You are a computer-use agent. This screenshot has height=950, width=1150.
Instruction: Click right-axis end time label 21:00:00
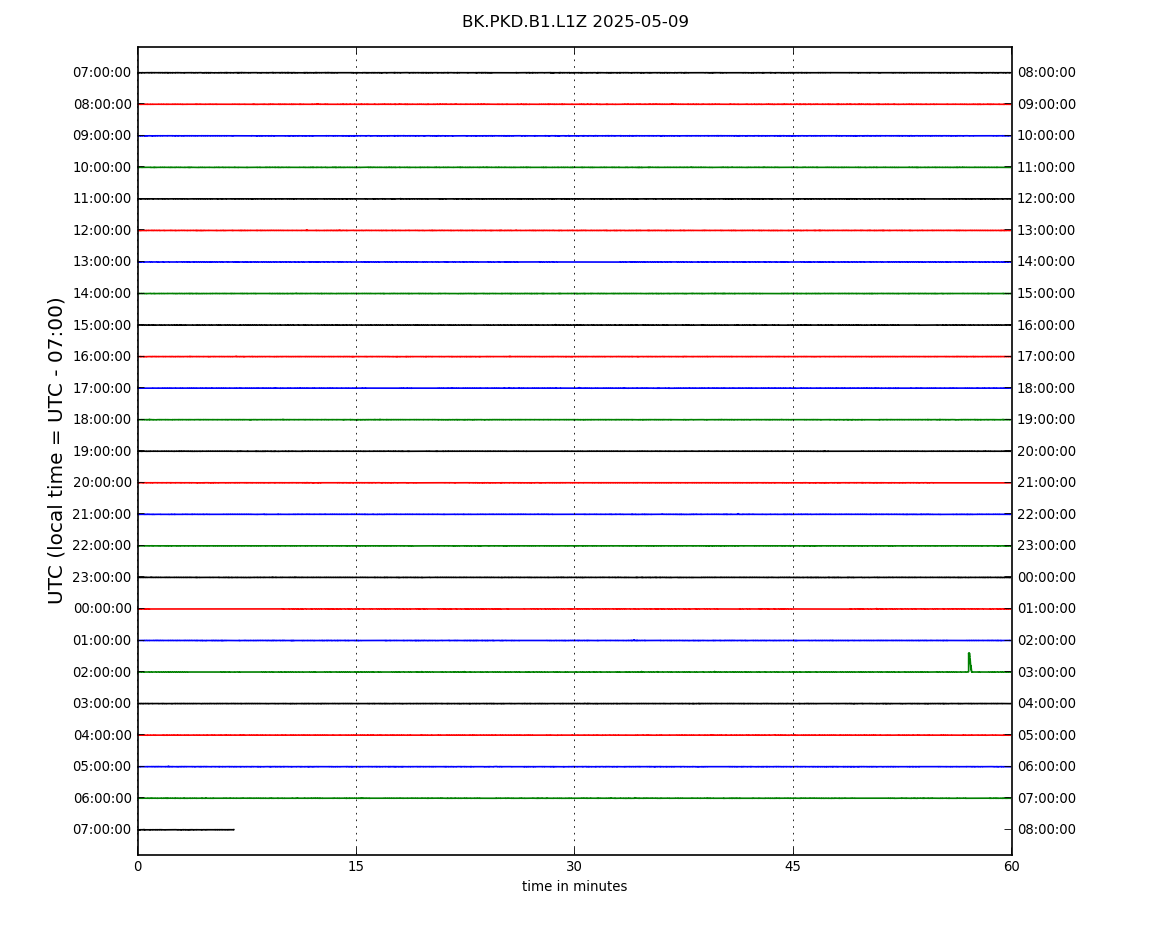pyautogui.click(x=1047, y=483)
